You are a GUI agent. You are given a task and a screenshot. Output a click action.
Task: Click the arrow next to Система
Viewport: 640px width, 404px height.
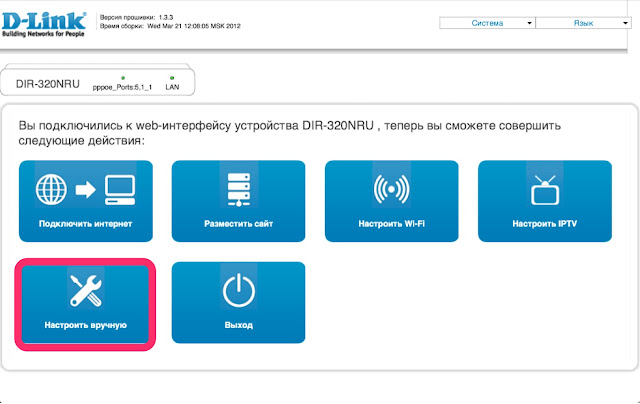[529, 23]
